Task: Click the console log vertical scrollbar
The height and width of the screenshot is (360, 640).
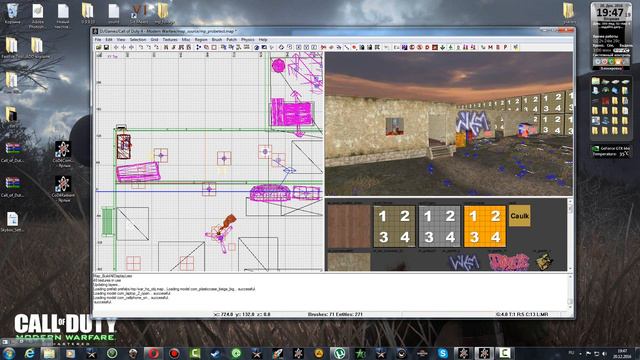Action: coord(570,292)
